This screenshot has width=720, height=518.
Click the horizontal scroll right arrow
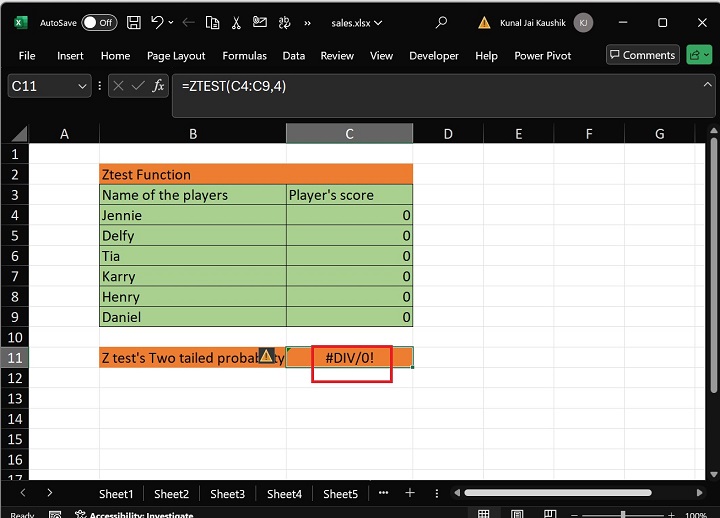[x=699, y=493]
